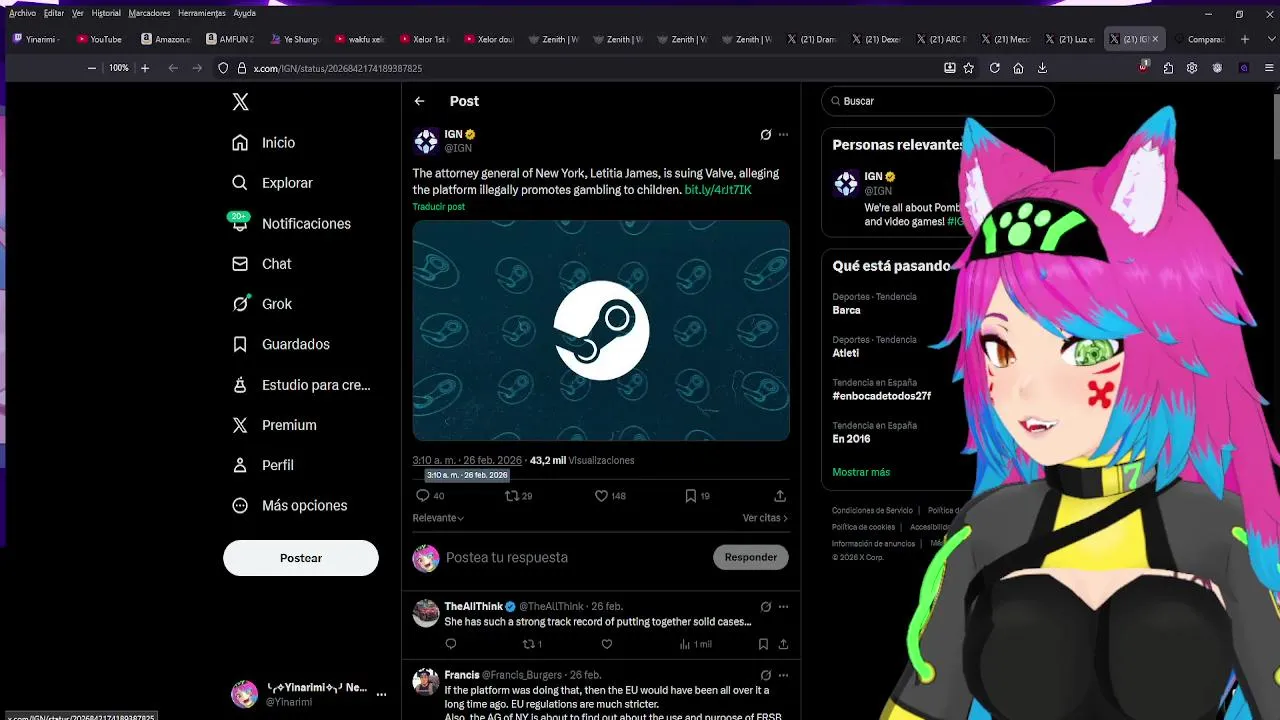This screenshot has width=1280, height=720.
Task: Open the browser extensions puzzle icon
Action: pos(1168,68)
